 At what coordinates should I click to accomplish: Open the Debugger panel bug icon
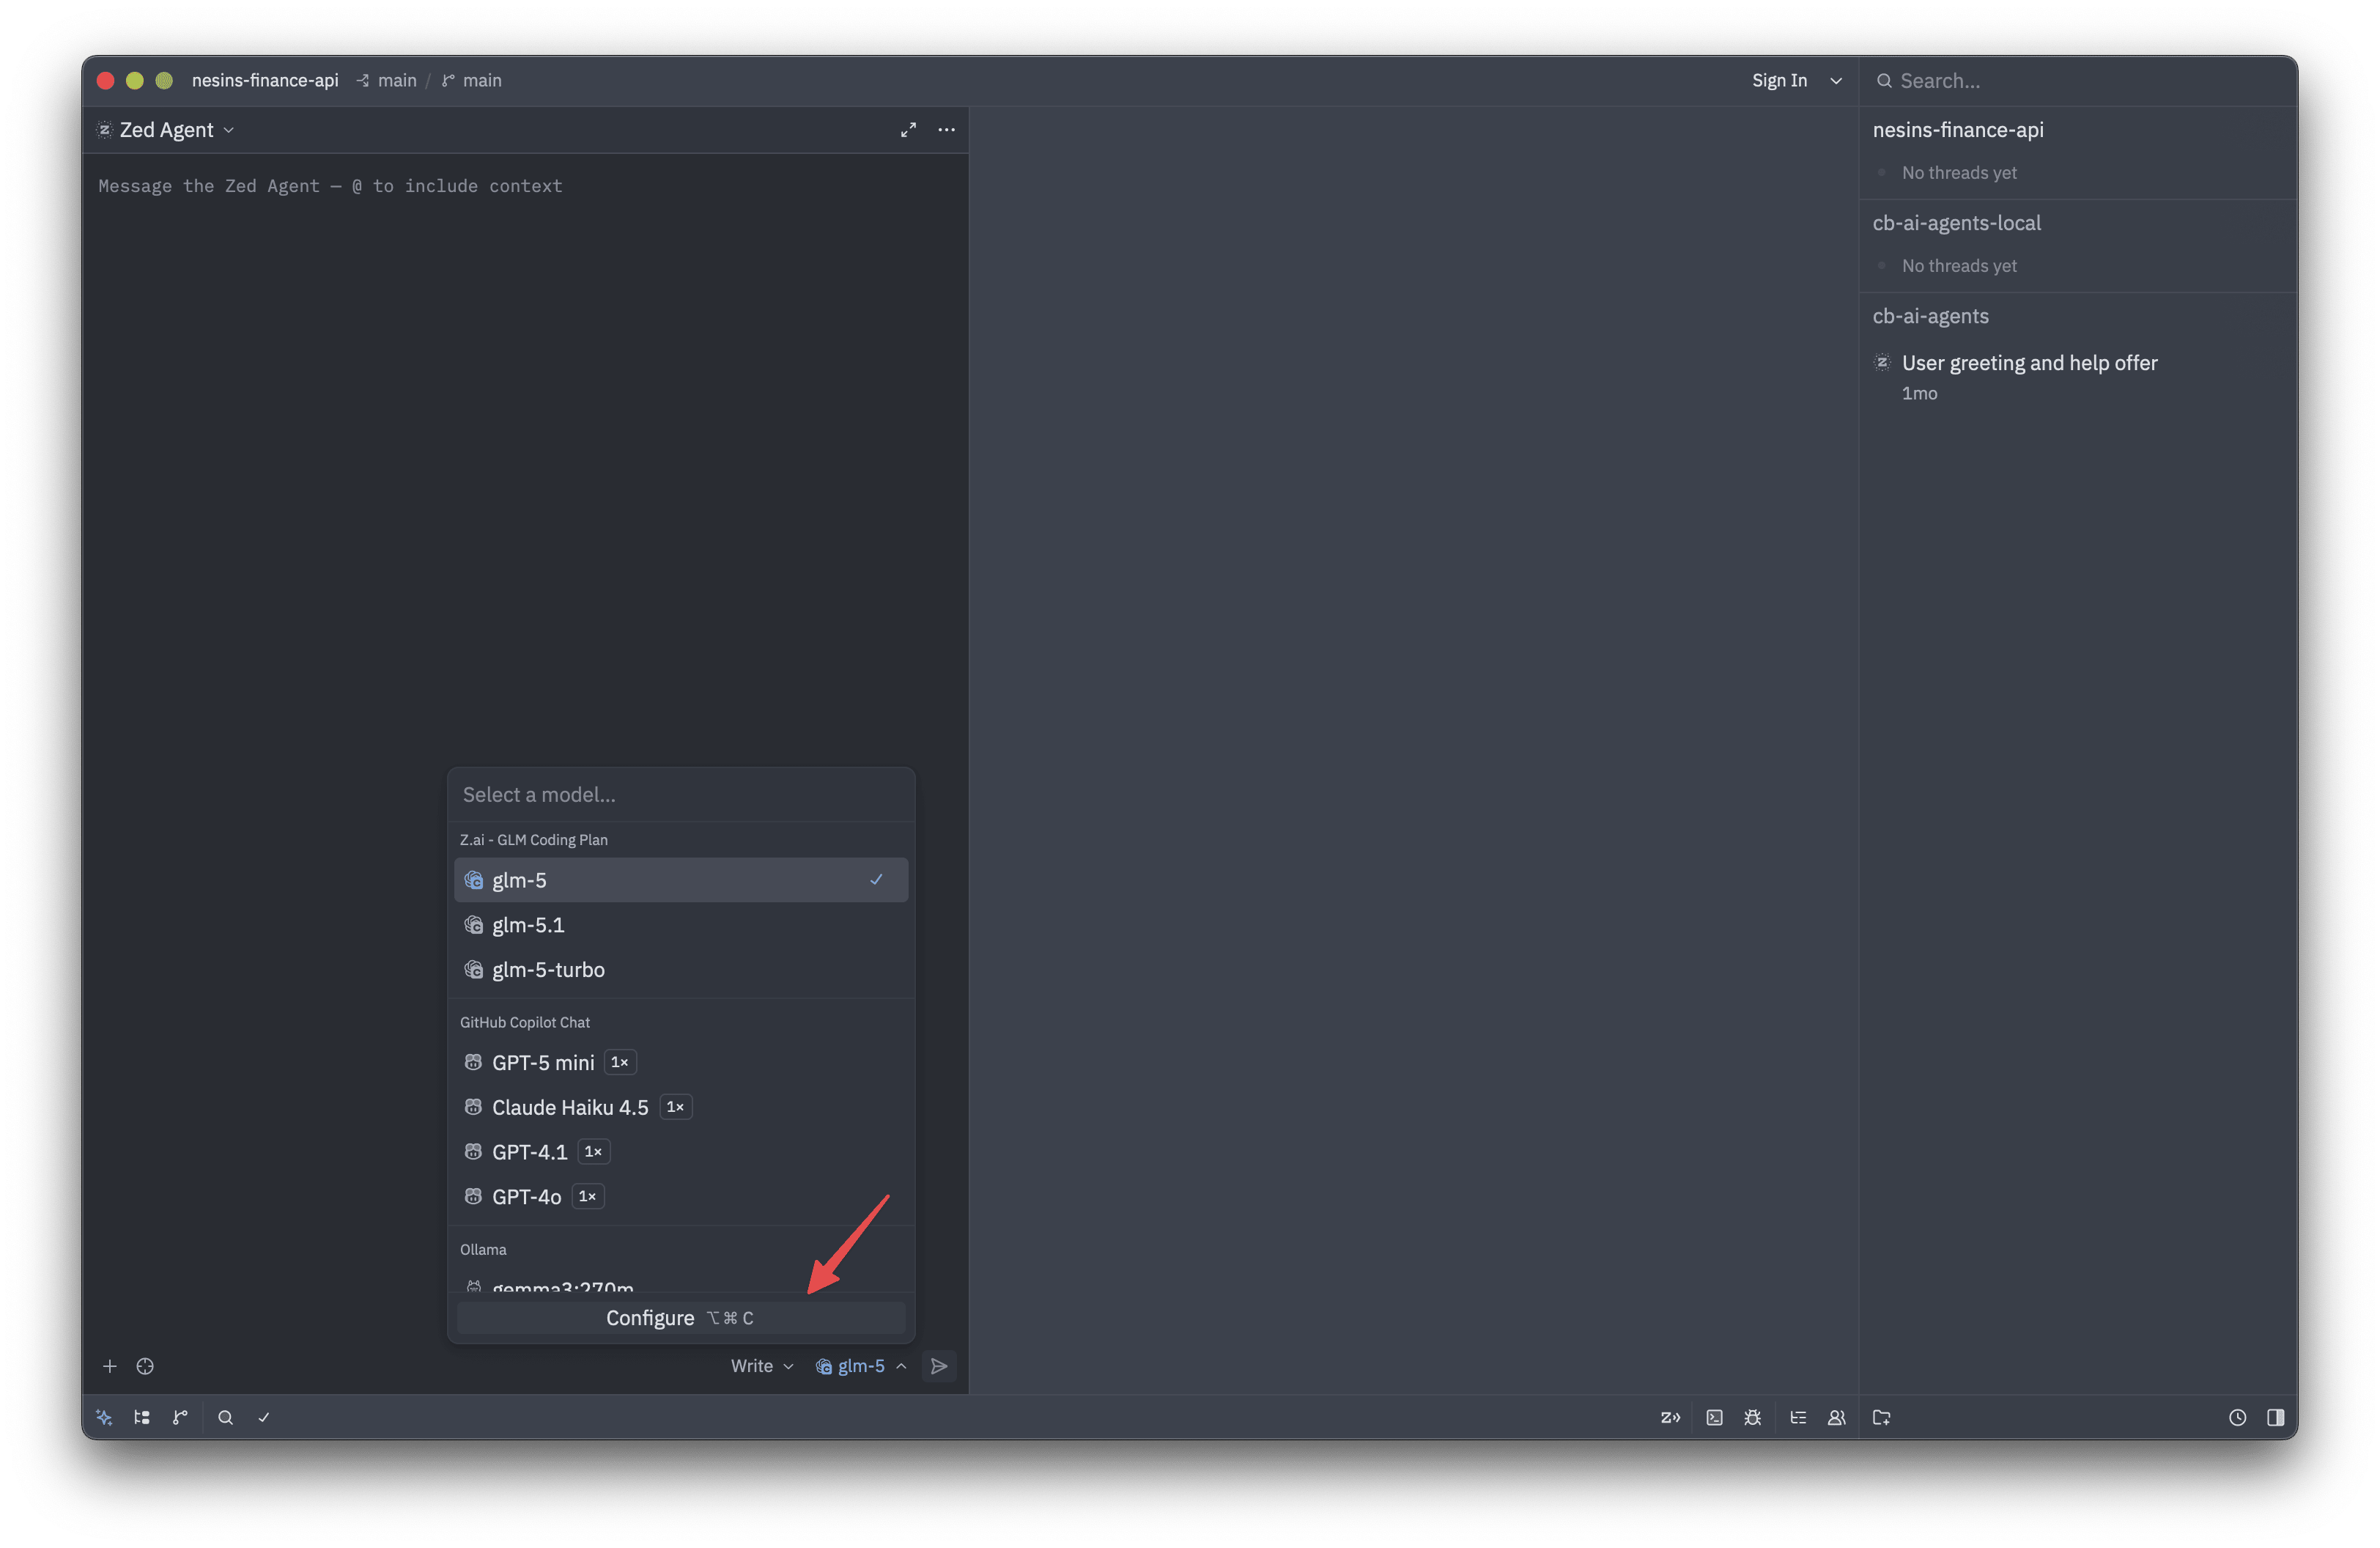coord(1752,1417)
